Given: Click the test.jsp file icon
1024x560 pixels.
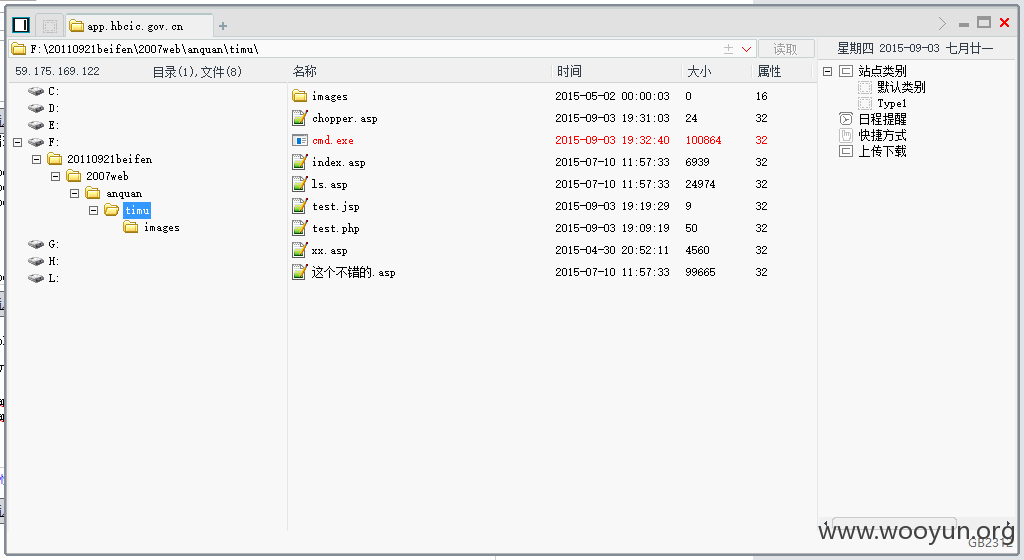Looking at the screenshot, I should point(300,206).
